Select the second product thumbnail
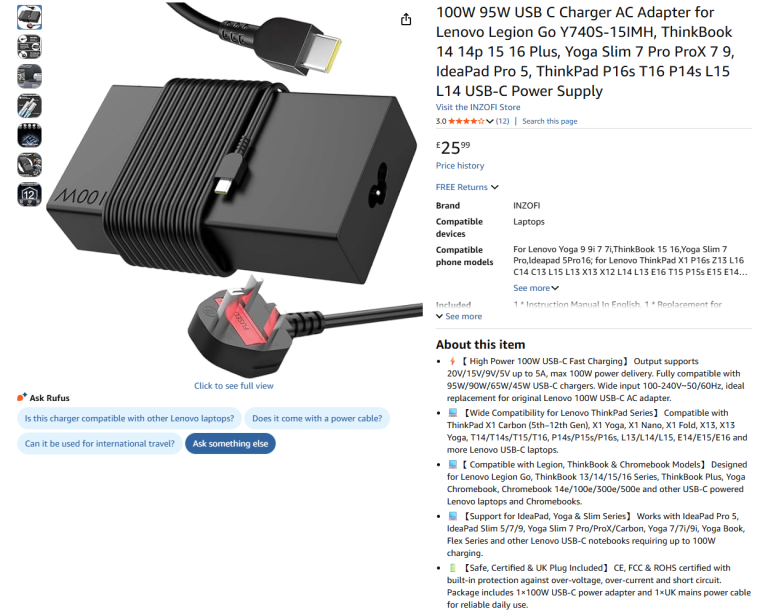768x612 pixels. pyautogui.click(x=29, y=47)
